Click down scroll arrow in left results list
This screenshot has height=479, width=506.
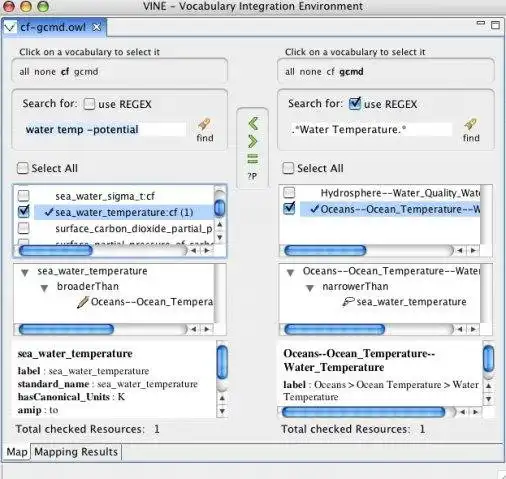(x=220, y=237)
